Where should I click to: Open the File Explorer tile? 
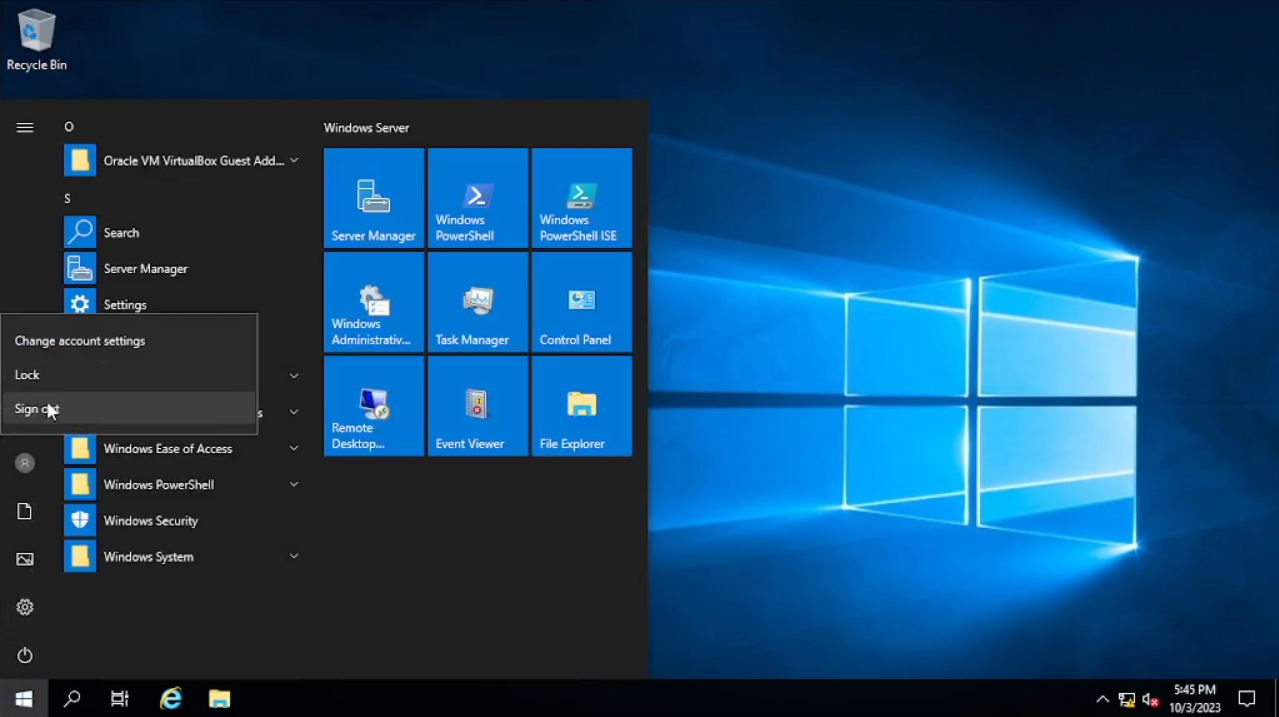point(581,406)
